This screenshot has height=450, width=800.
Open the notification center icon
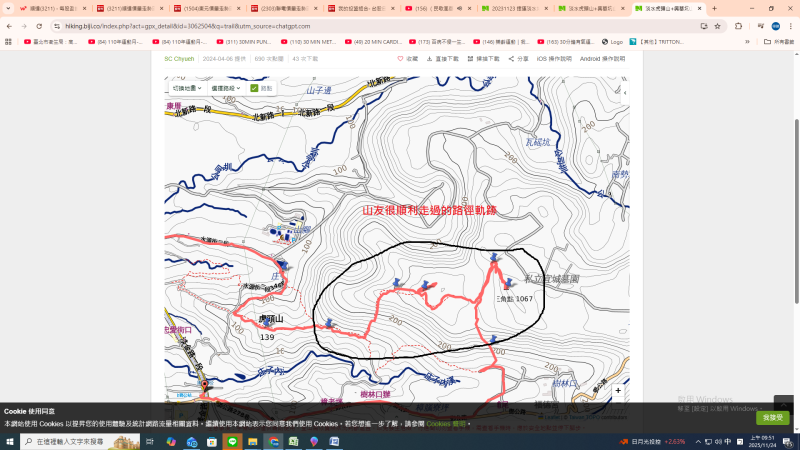(x=788, y=442)
